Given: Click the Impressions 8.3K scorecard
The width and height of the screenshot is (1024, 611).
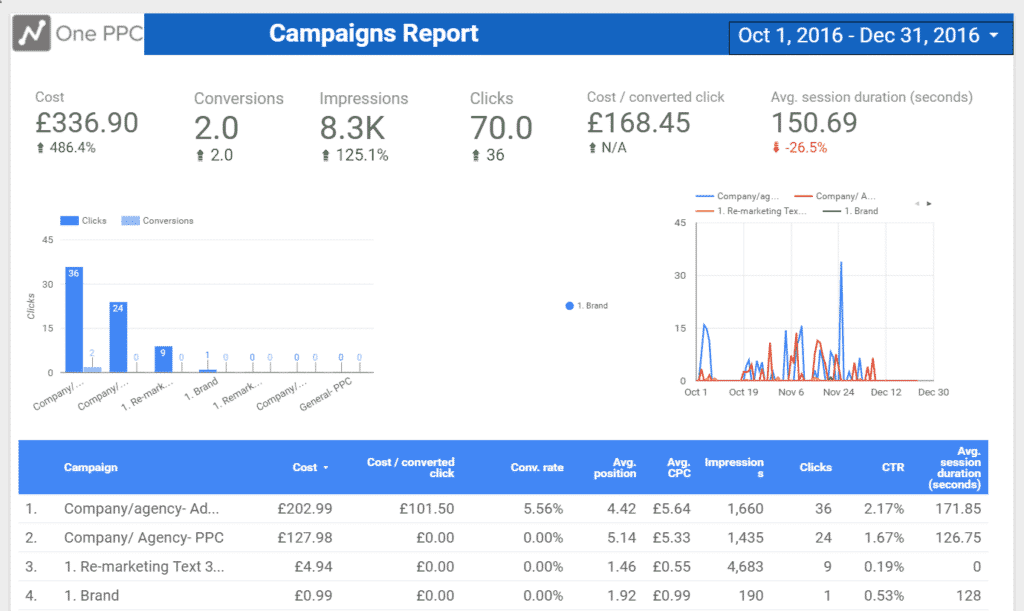Looking at the screenshot, I should click(363, 125).
